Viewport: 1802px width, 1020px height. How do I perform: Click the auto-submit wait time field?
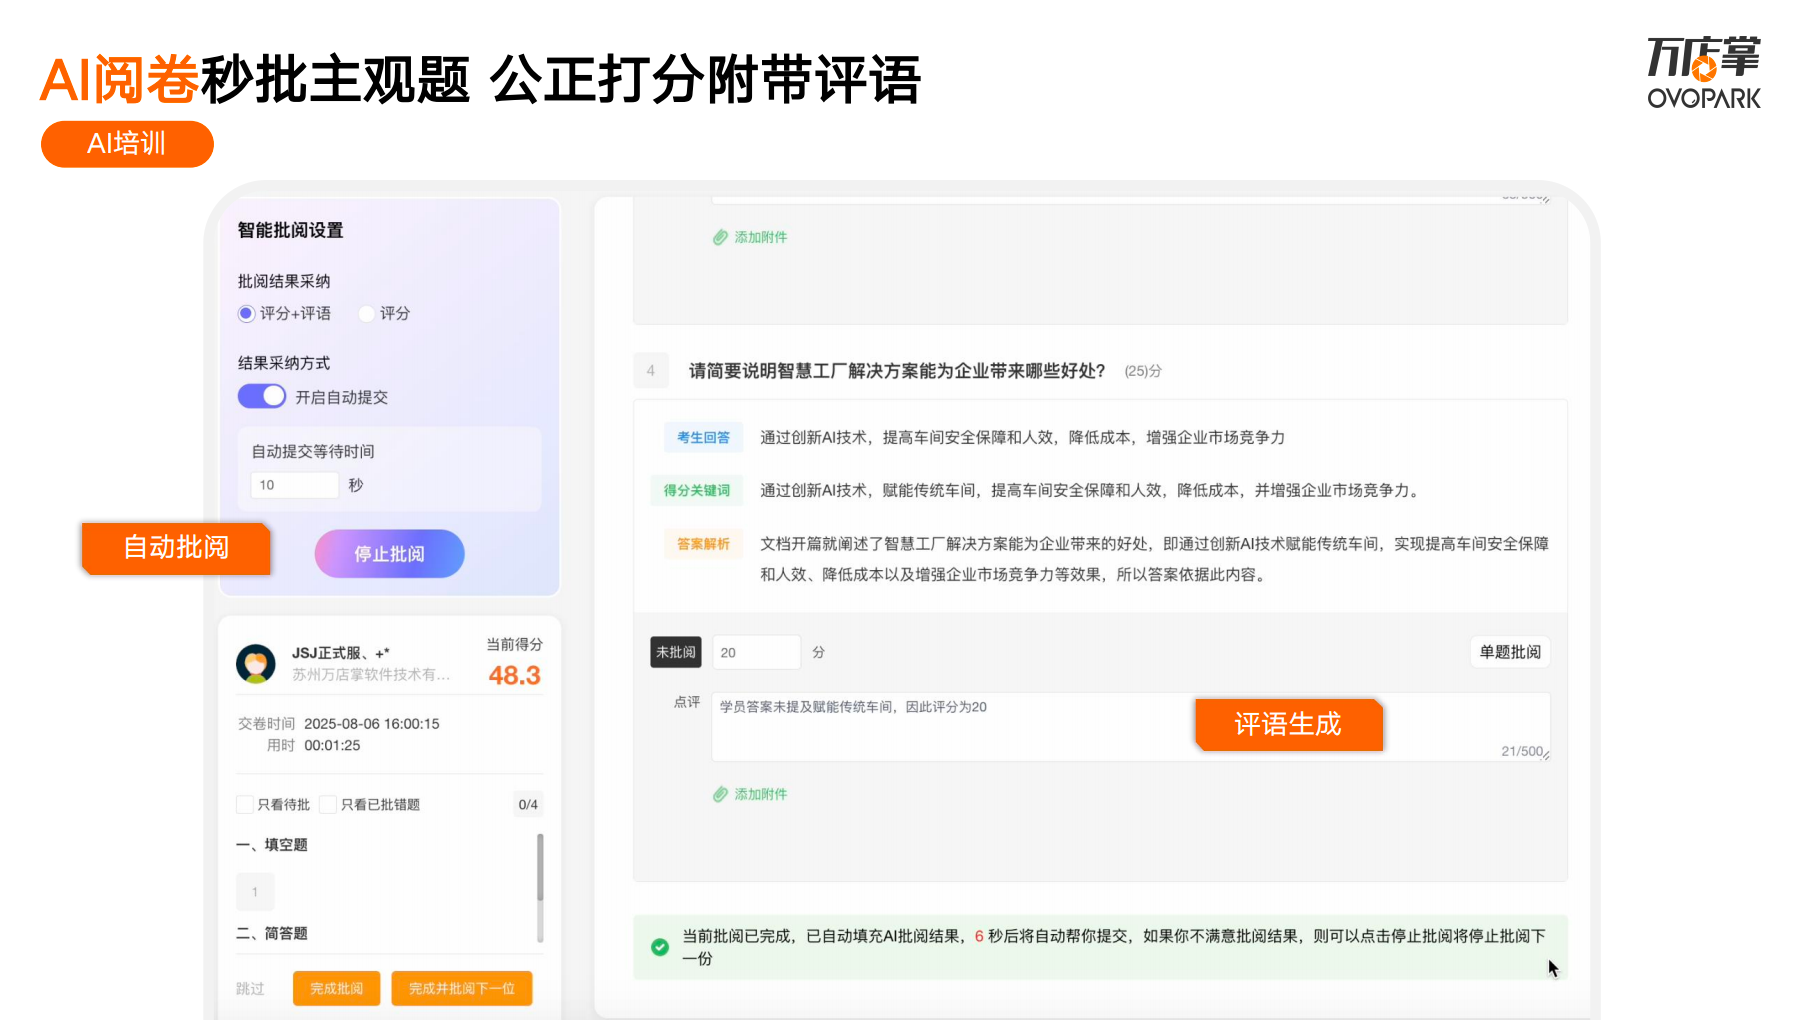pyautogui.click(x=294, y=485)
